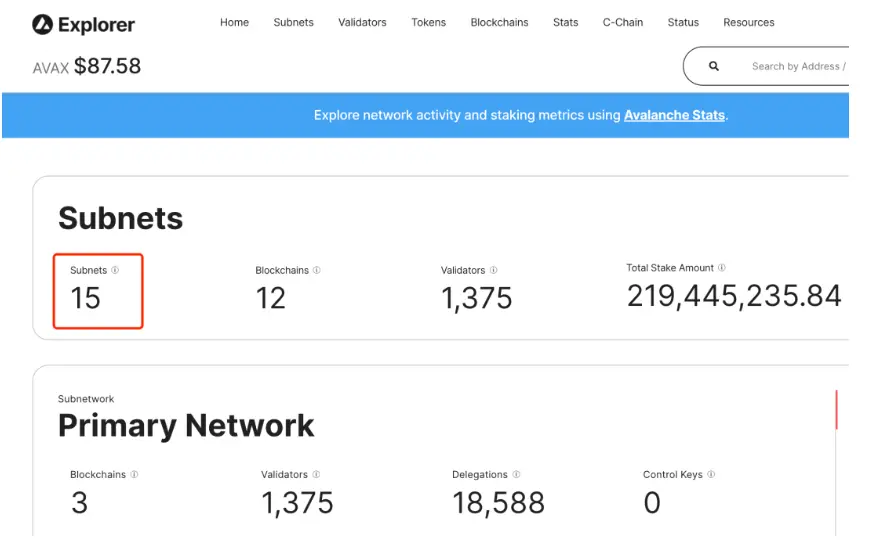Click the red vertical scrollbar indicator

pyautogui.click(x=836, y=410)
